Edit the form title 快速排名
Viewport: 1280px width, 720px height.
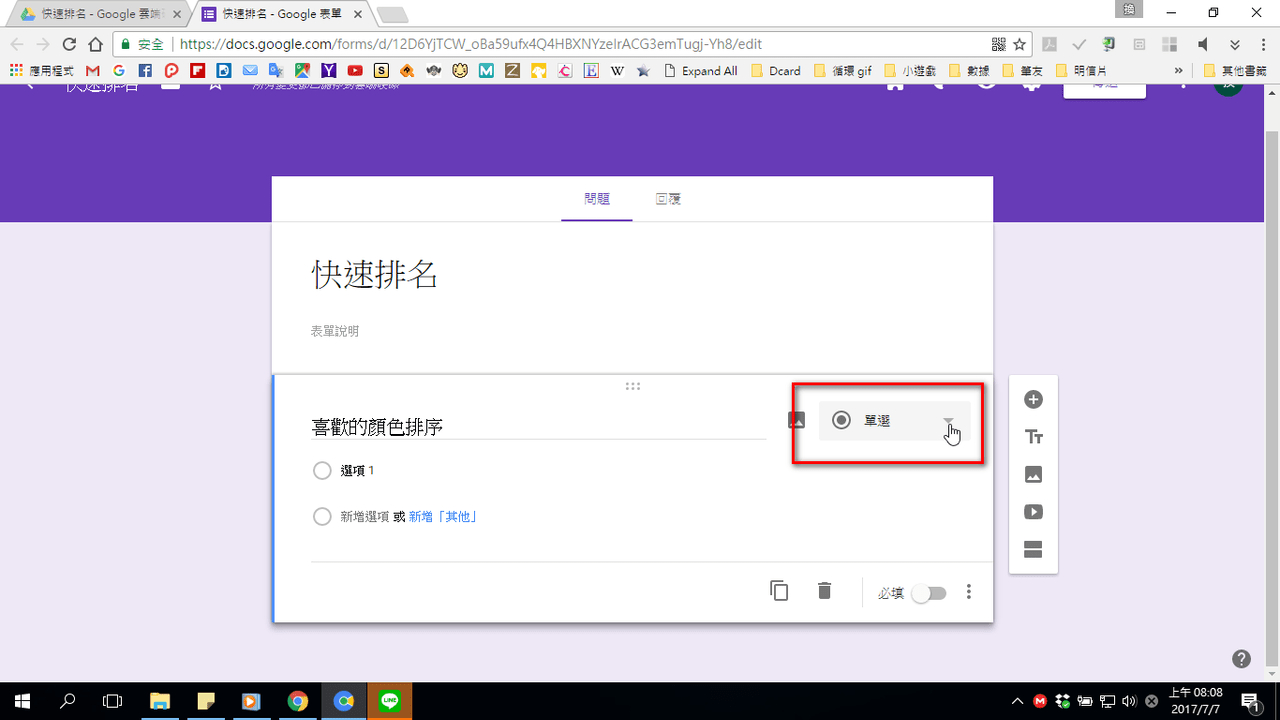tap(375, 275)
